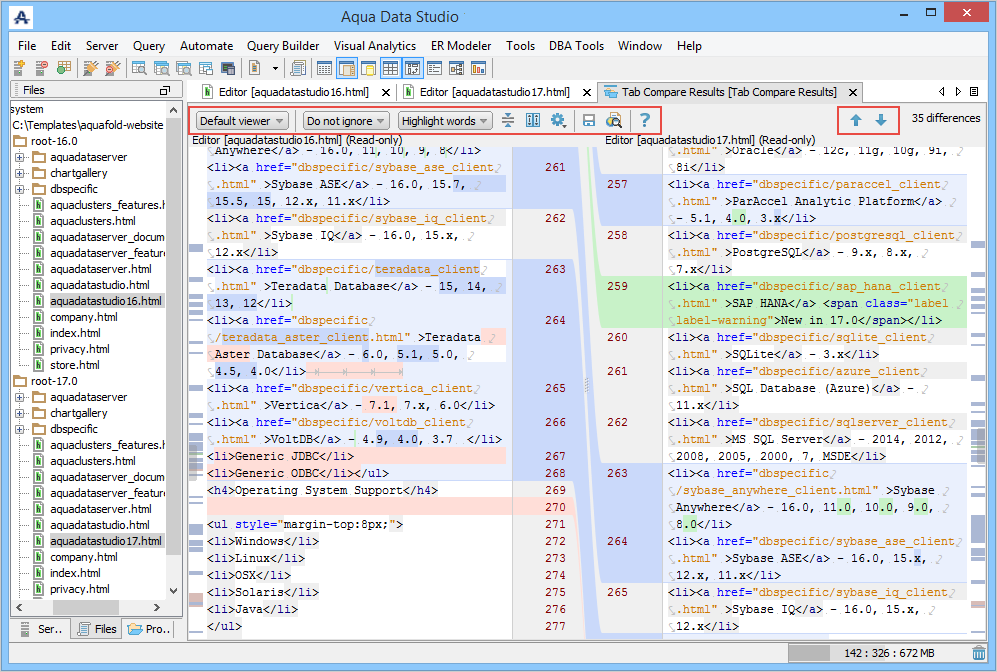The image size is (997, 672).
Task: Click the garbage collection trash icon
Action: [x=978, y=654]
